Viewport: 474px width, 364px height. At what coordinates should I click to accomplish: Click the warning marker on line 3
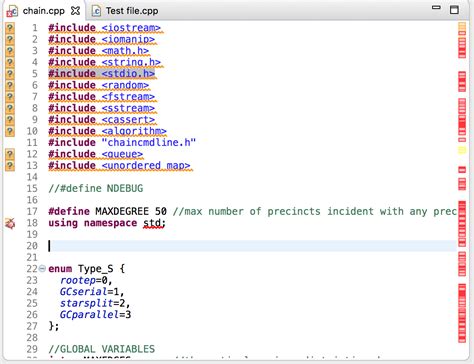click(10, 51)
